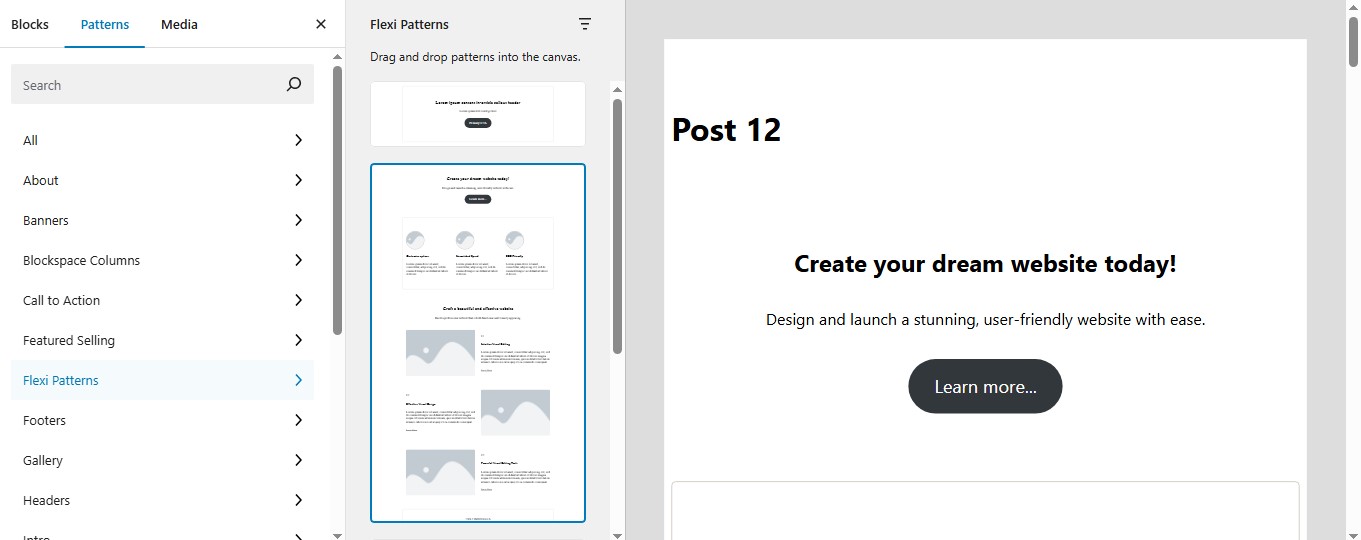Viewport: 1361px width, 540px height.
Task: Expand the Footers category chevron
Action: [x=298, y=420]
